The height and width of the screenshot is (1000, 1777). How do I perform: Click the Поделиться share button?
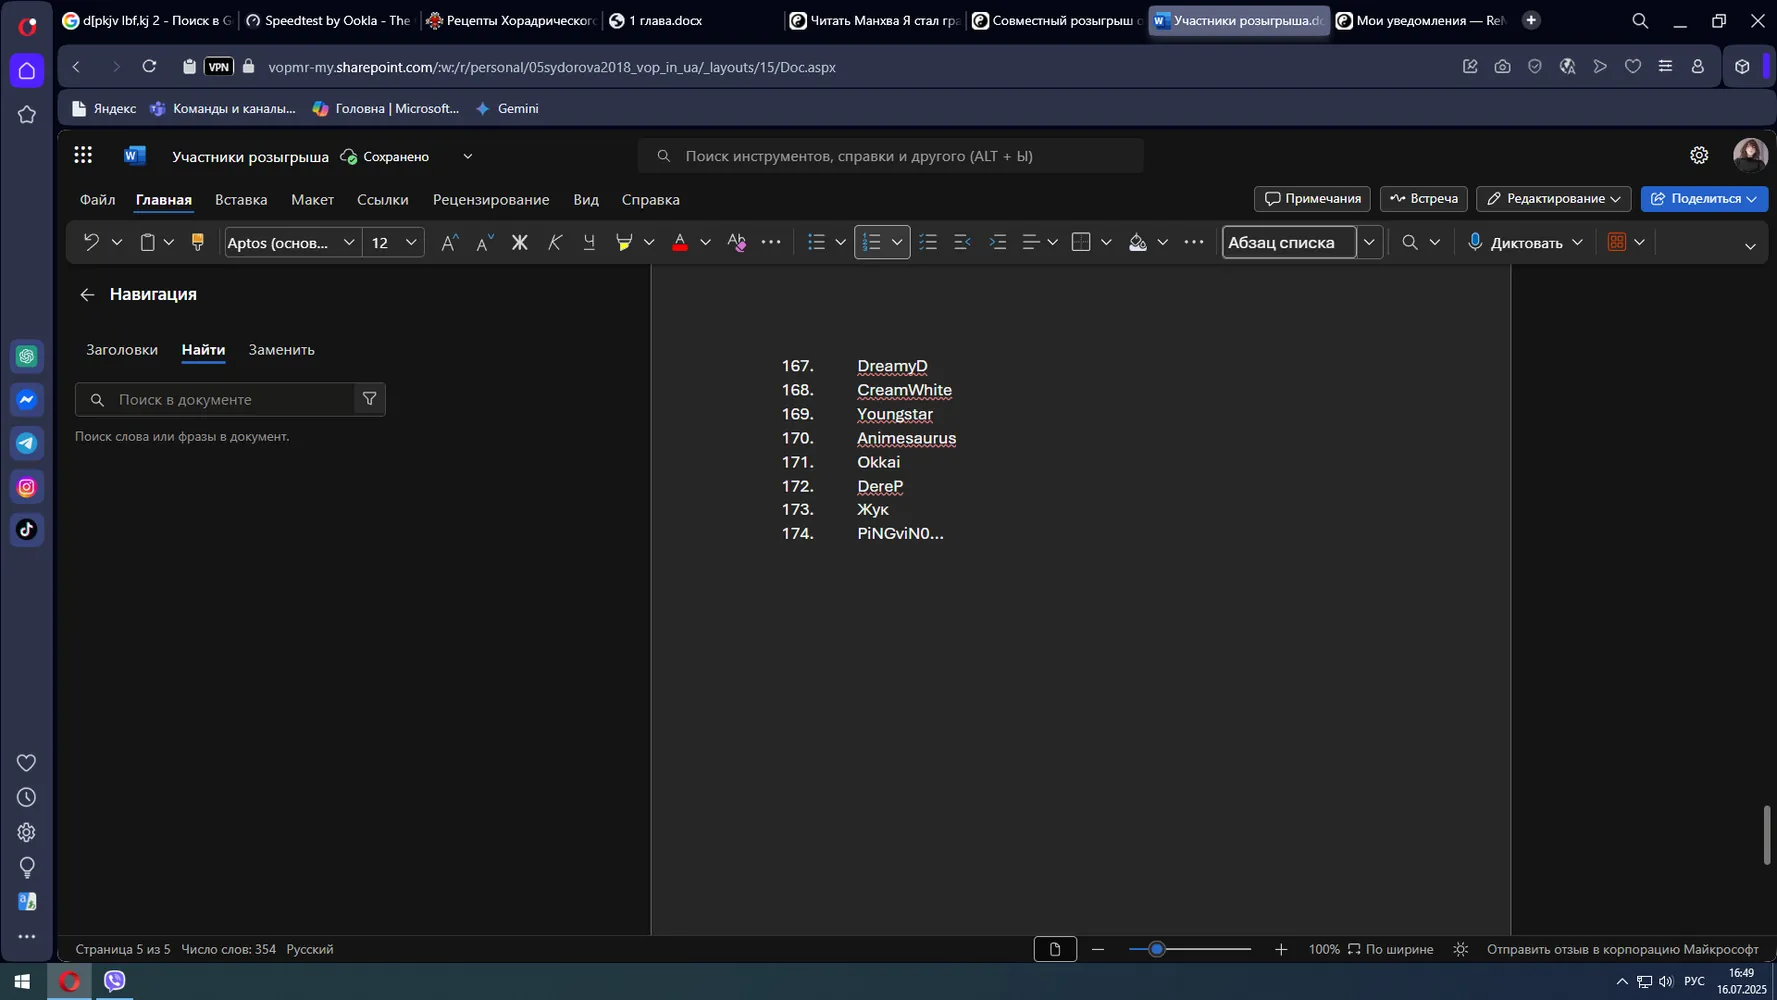(x=1704, y=198)
